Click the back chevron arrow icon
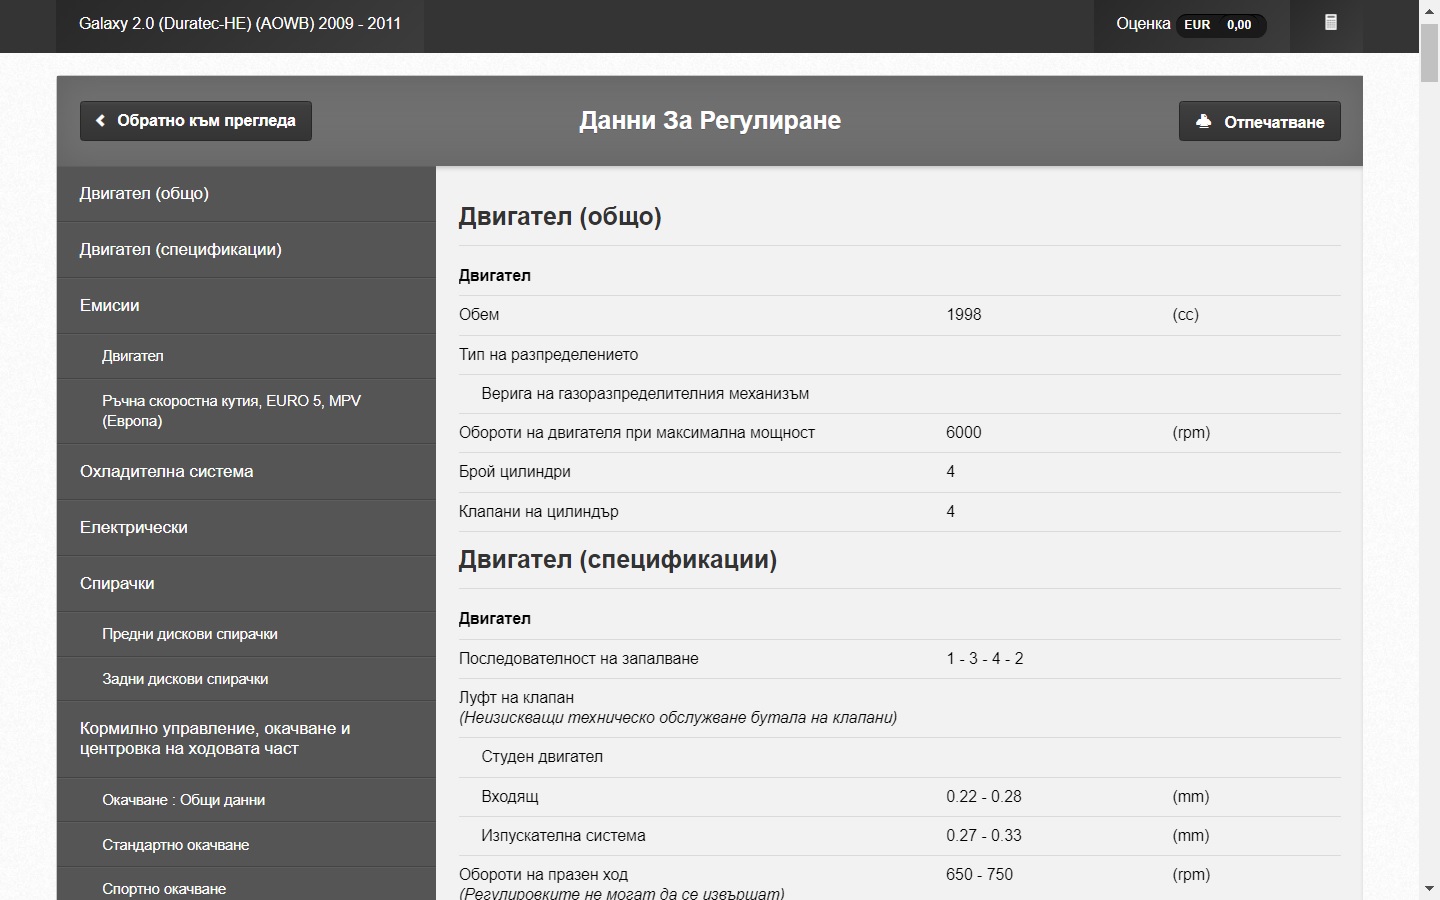The height and width of the screenshot is (900, 1440). (100, 121)
